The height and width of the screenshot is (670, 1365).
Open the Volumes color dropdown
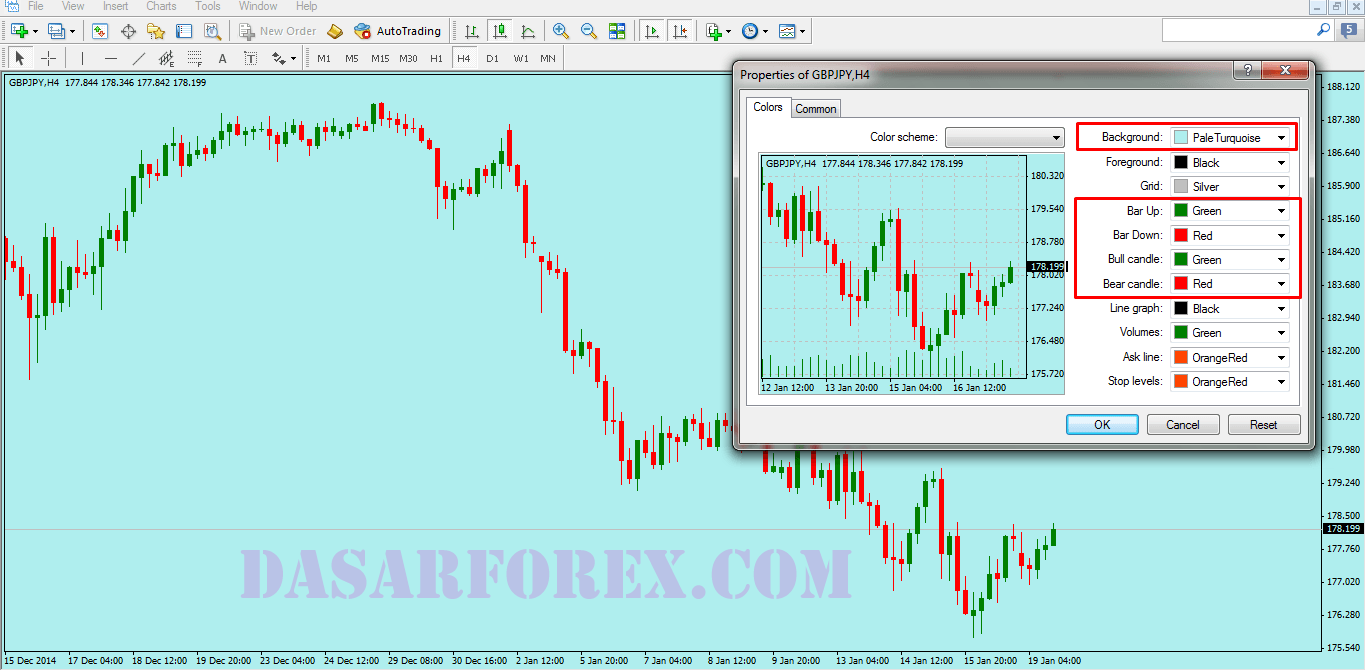pyautogui.click(x=1230, y=332)
